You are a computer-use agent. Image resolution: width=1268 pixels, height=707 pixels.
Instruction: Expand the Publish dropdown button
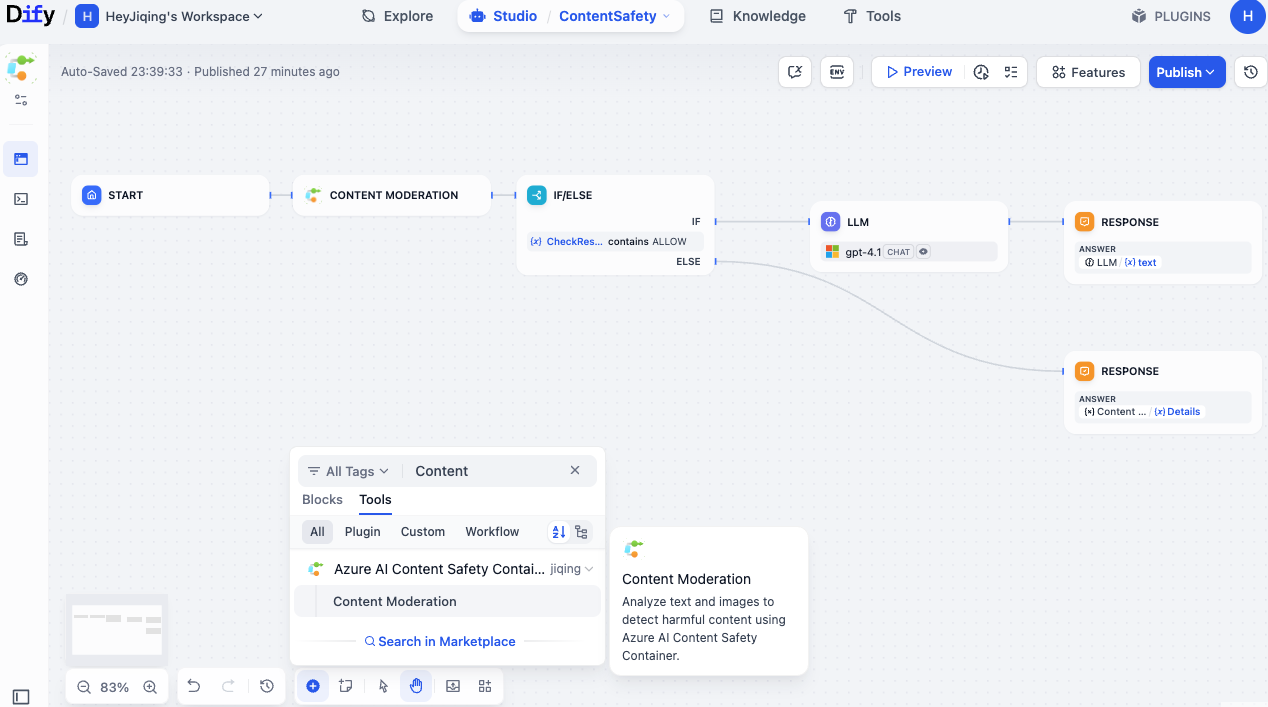1186,72
